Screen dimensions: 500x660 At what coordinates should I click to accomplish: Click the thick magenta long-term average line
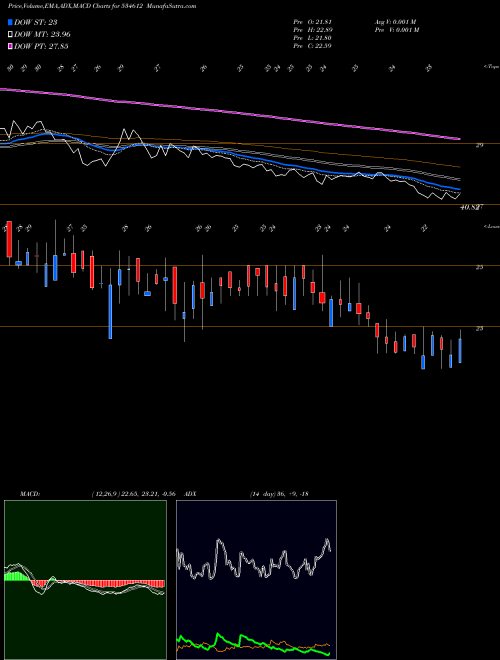(230, 112)
